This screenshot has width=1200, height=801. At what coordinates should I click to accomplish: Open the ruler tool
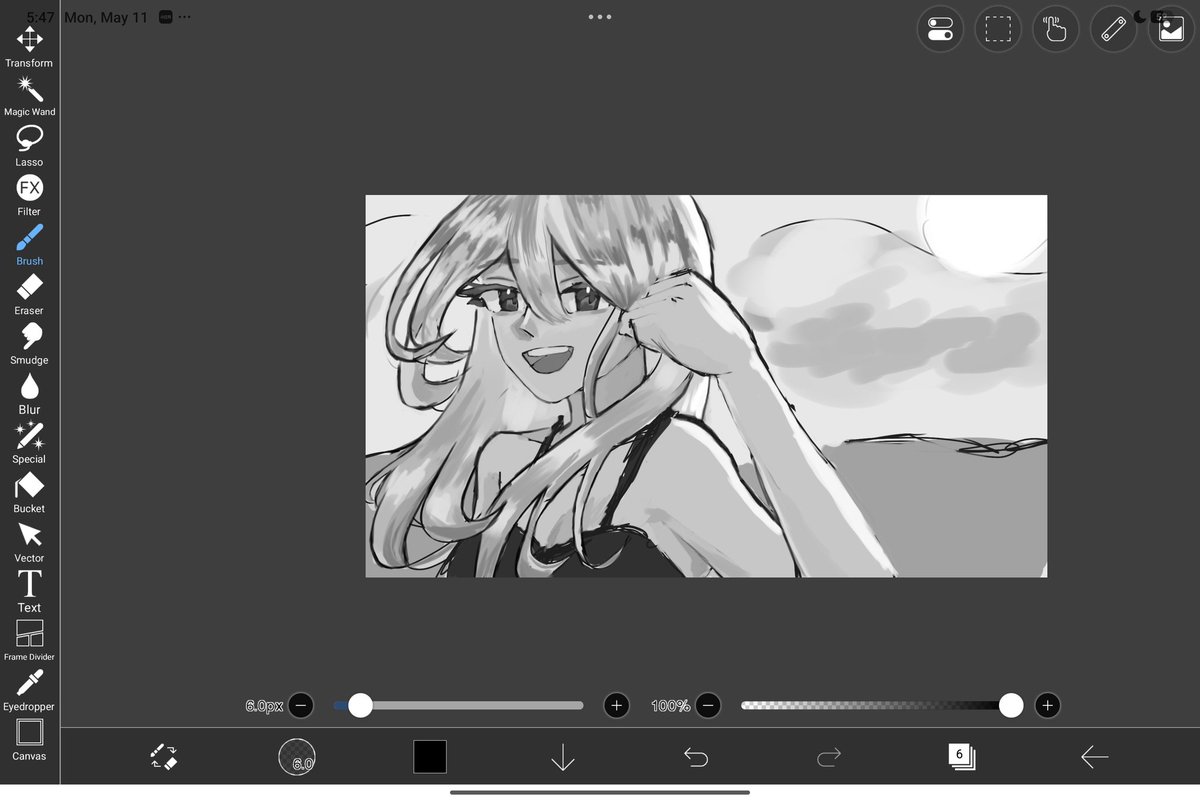coord(1114,29)
